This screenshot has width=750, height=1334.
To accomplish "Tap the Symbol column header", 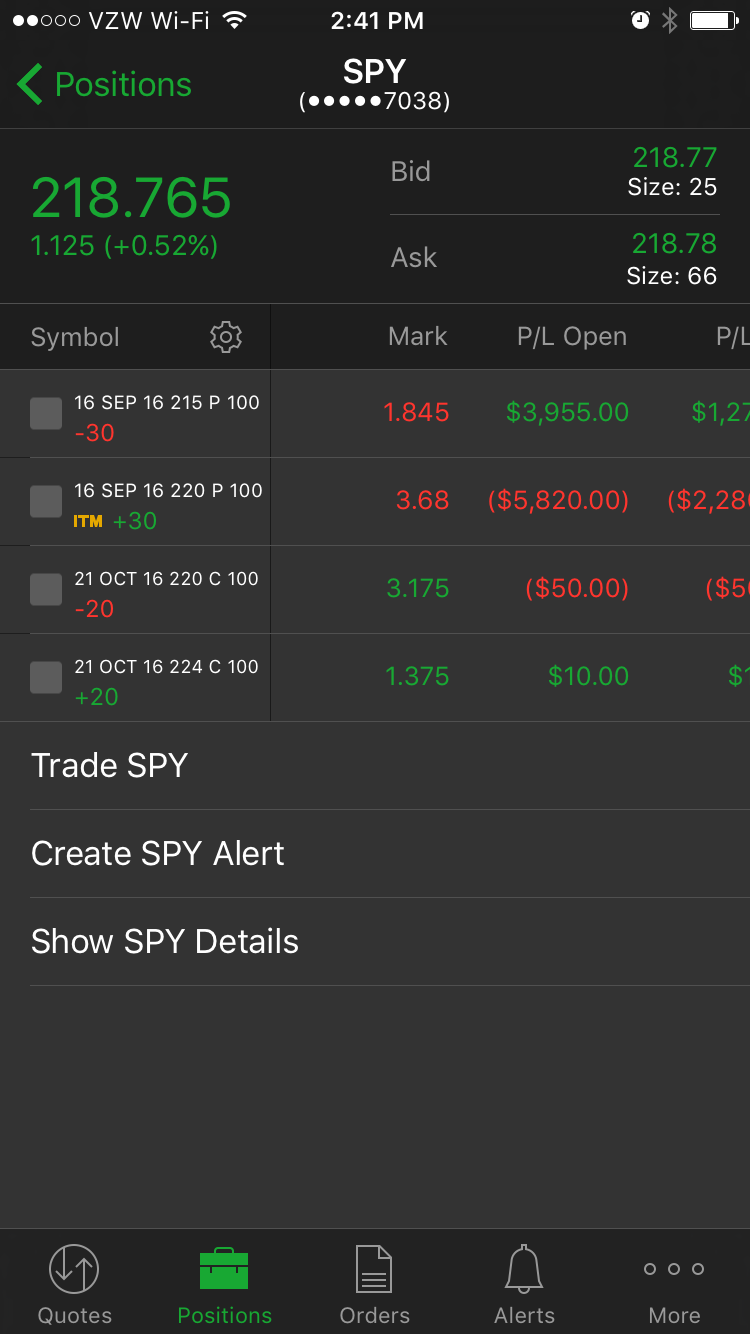I will click(75, 337).
